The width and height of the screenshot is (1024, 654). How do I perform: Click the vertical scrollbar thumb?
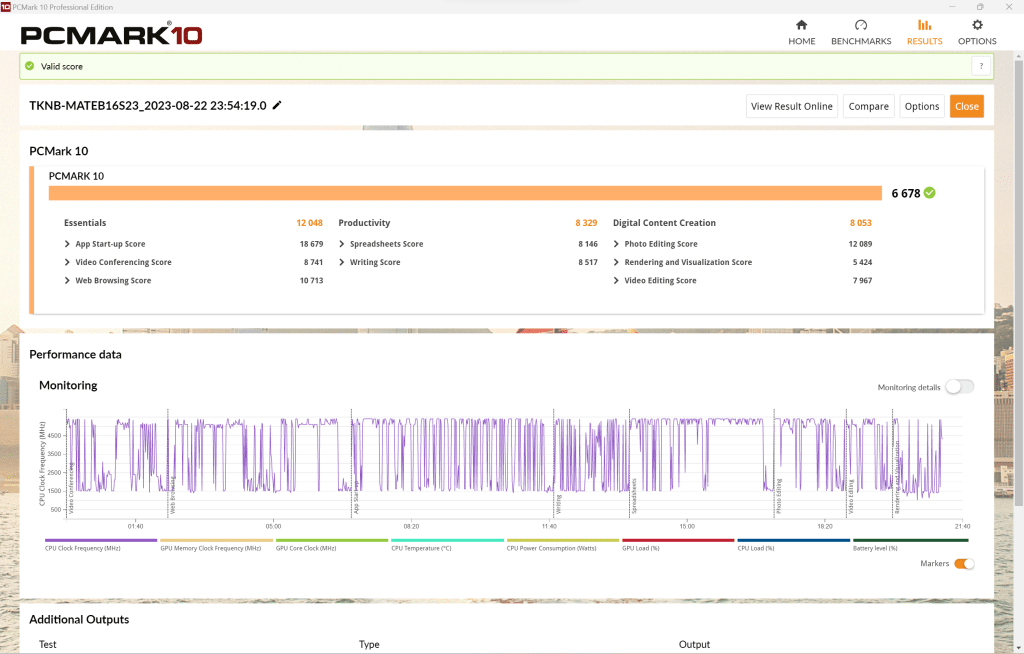click(x=1018, y=283)
